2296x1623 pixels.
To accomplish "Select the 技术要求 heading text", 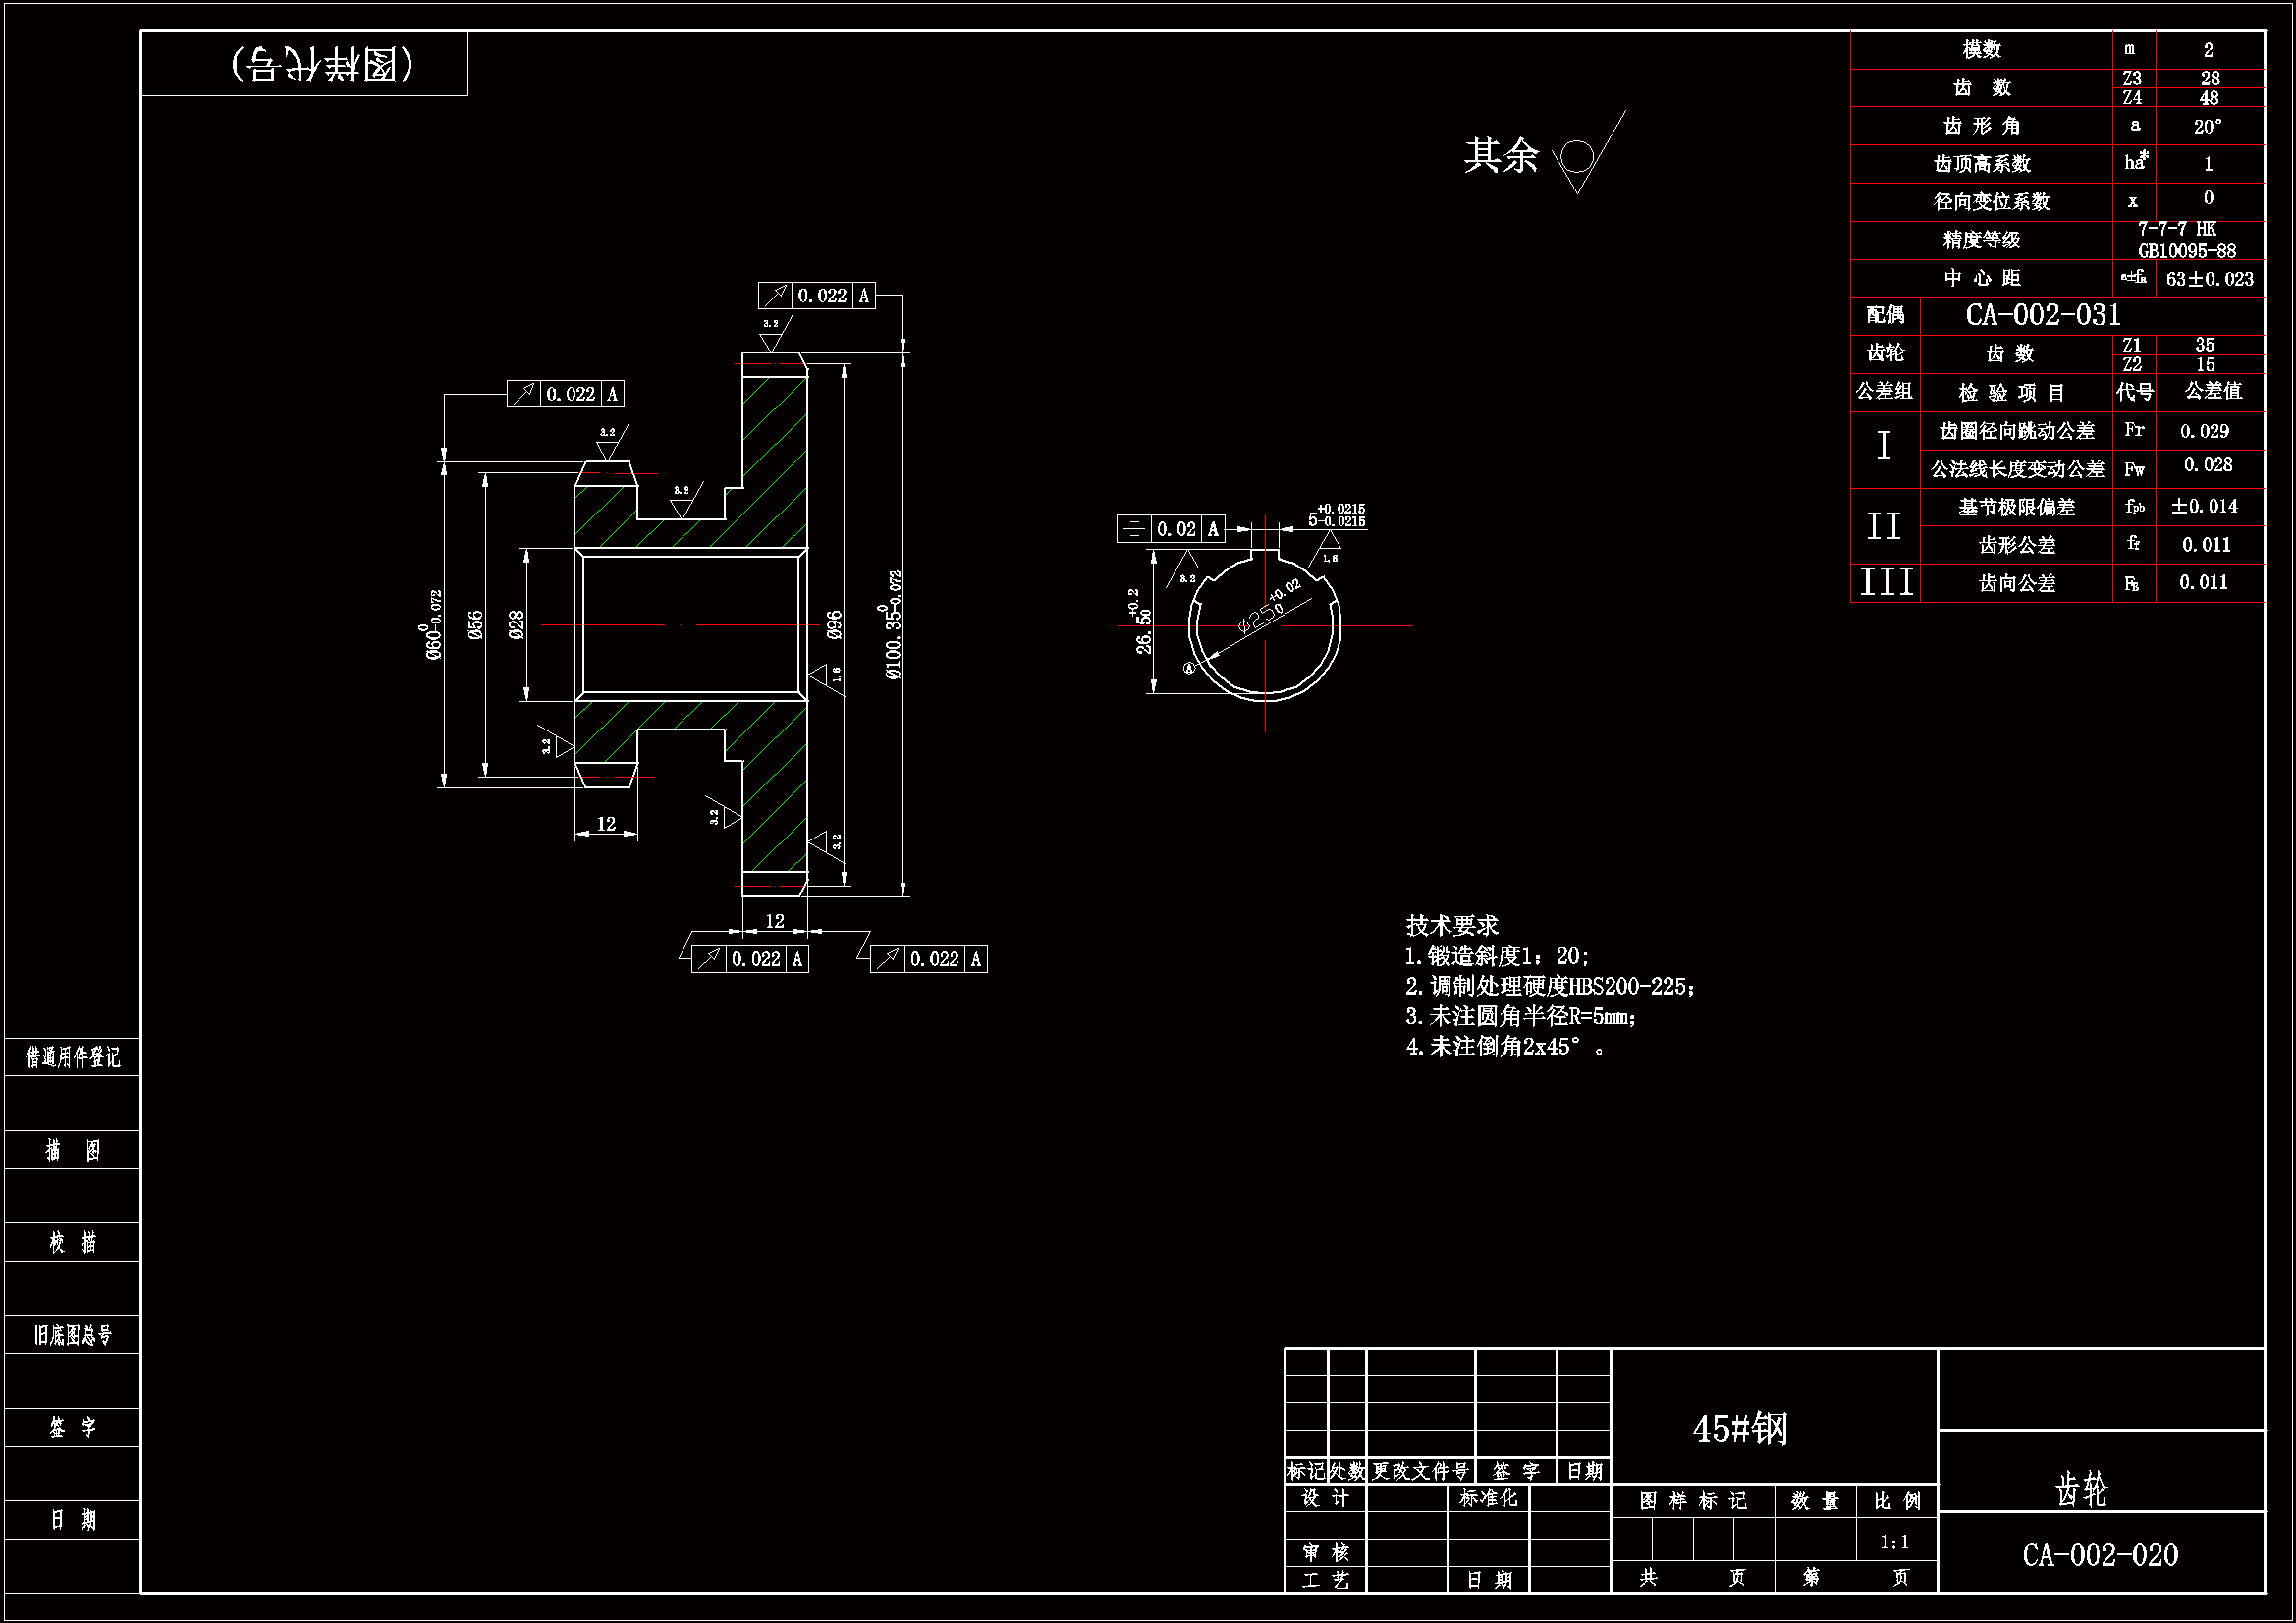I will [1451, 925].
